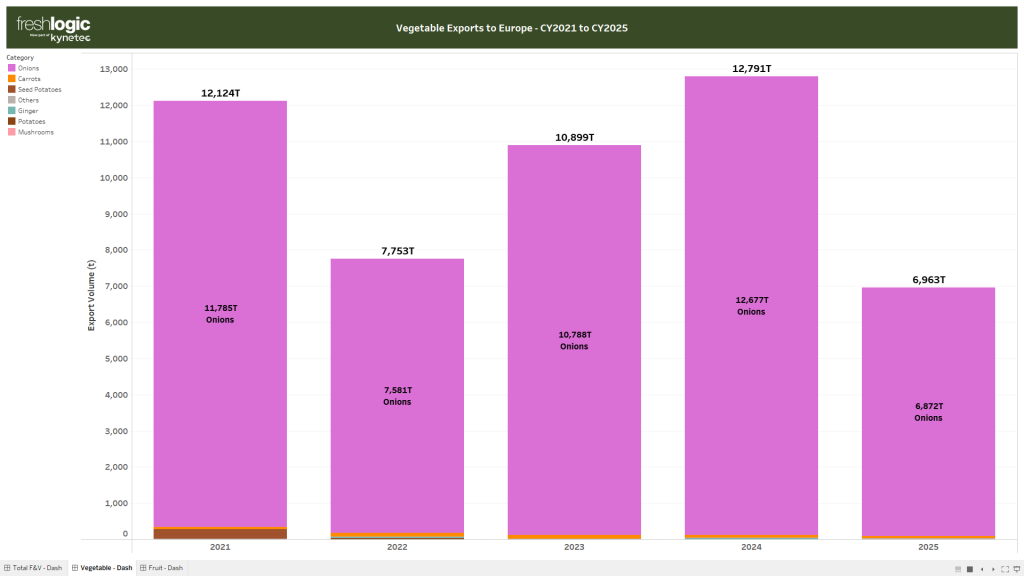Click the grid icon on Total F&V - Dash tab

[x=7, y=568]
